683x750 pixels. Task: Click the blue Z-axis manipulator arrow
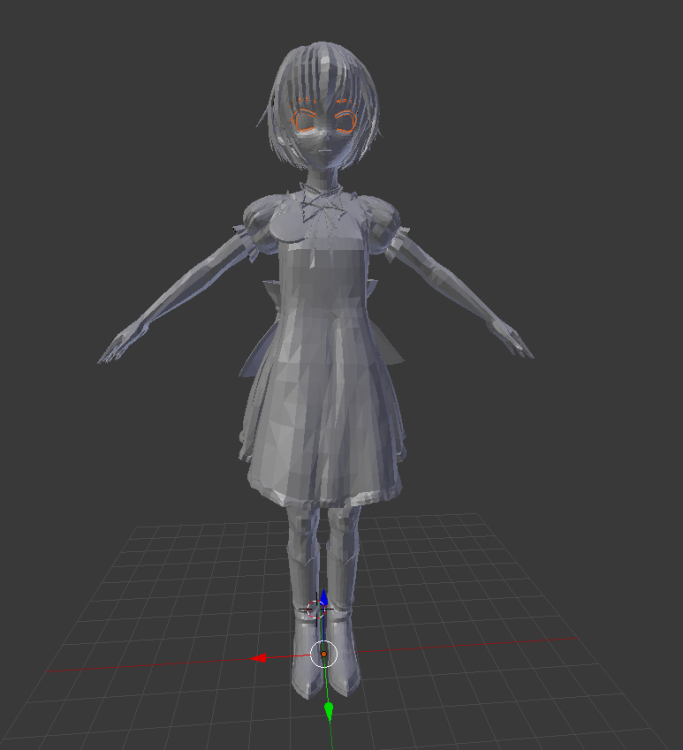[x=324, y=598]
